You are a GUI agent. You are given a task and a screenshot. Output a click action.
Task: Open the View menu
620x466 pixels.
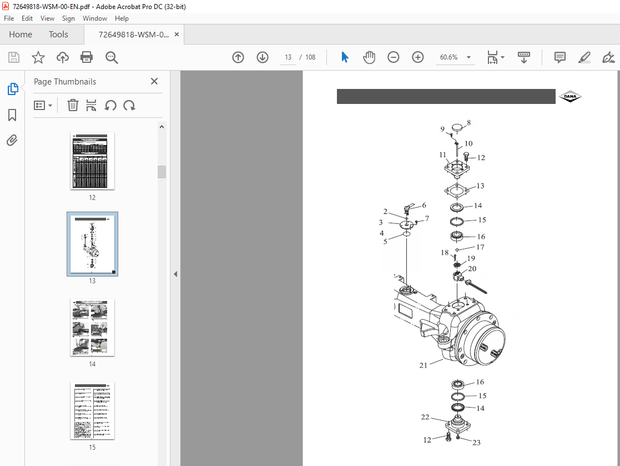pyautogui.click(x=47, y=18)
